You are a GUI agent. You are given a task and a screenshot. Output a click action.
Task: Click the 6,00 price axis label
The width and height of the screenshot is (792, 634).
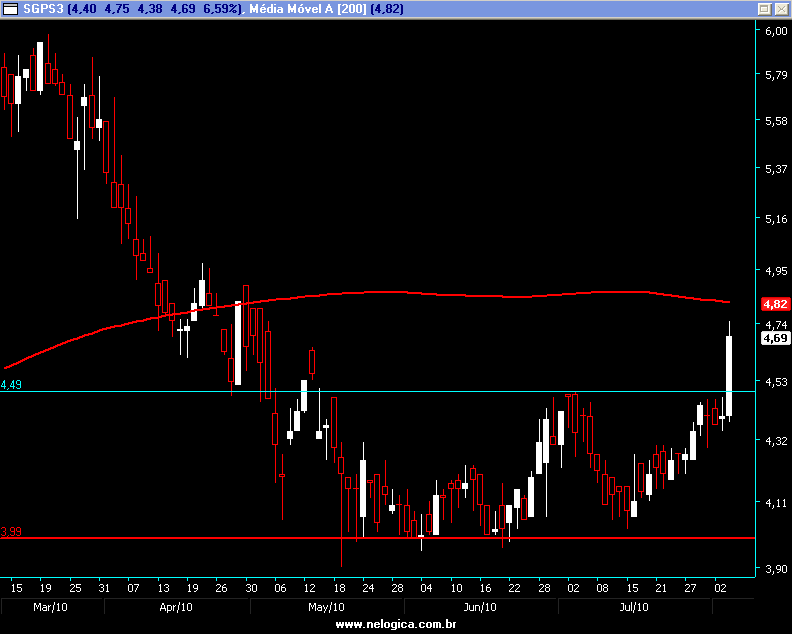click(776, 31)
